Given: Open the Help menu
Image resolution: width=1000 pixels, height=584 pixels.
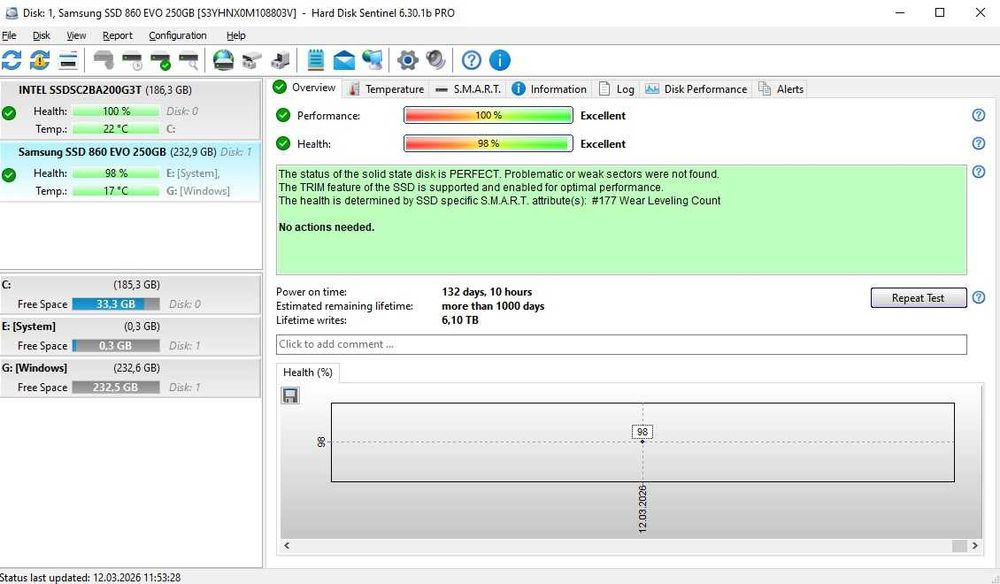Looking at the screenshot, I should 235,36.
